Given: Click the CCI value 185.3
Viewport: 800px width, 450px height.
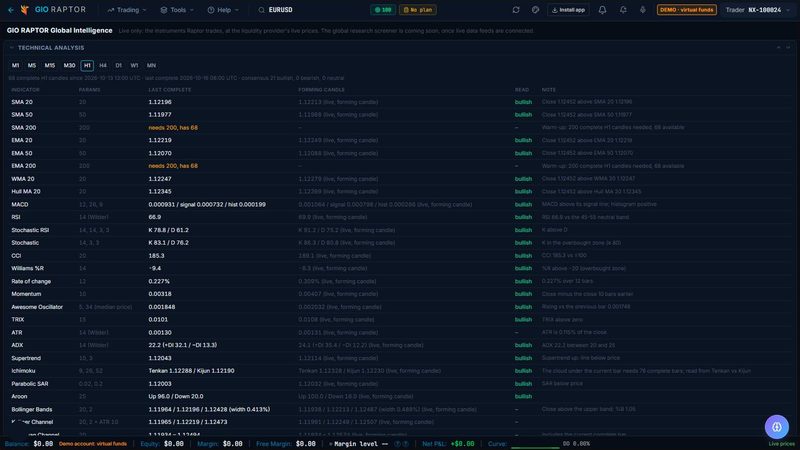Looking at the screenshot, I should pyautogui.click(x=156, y=256).
